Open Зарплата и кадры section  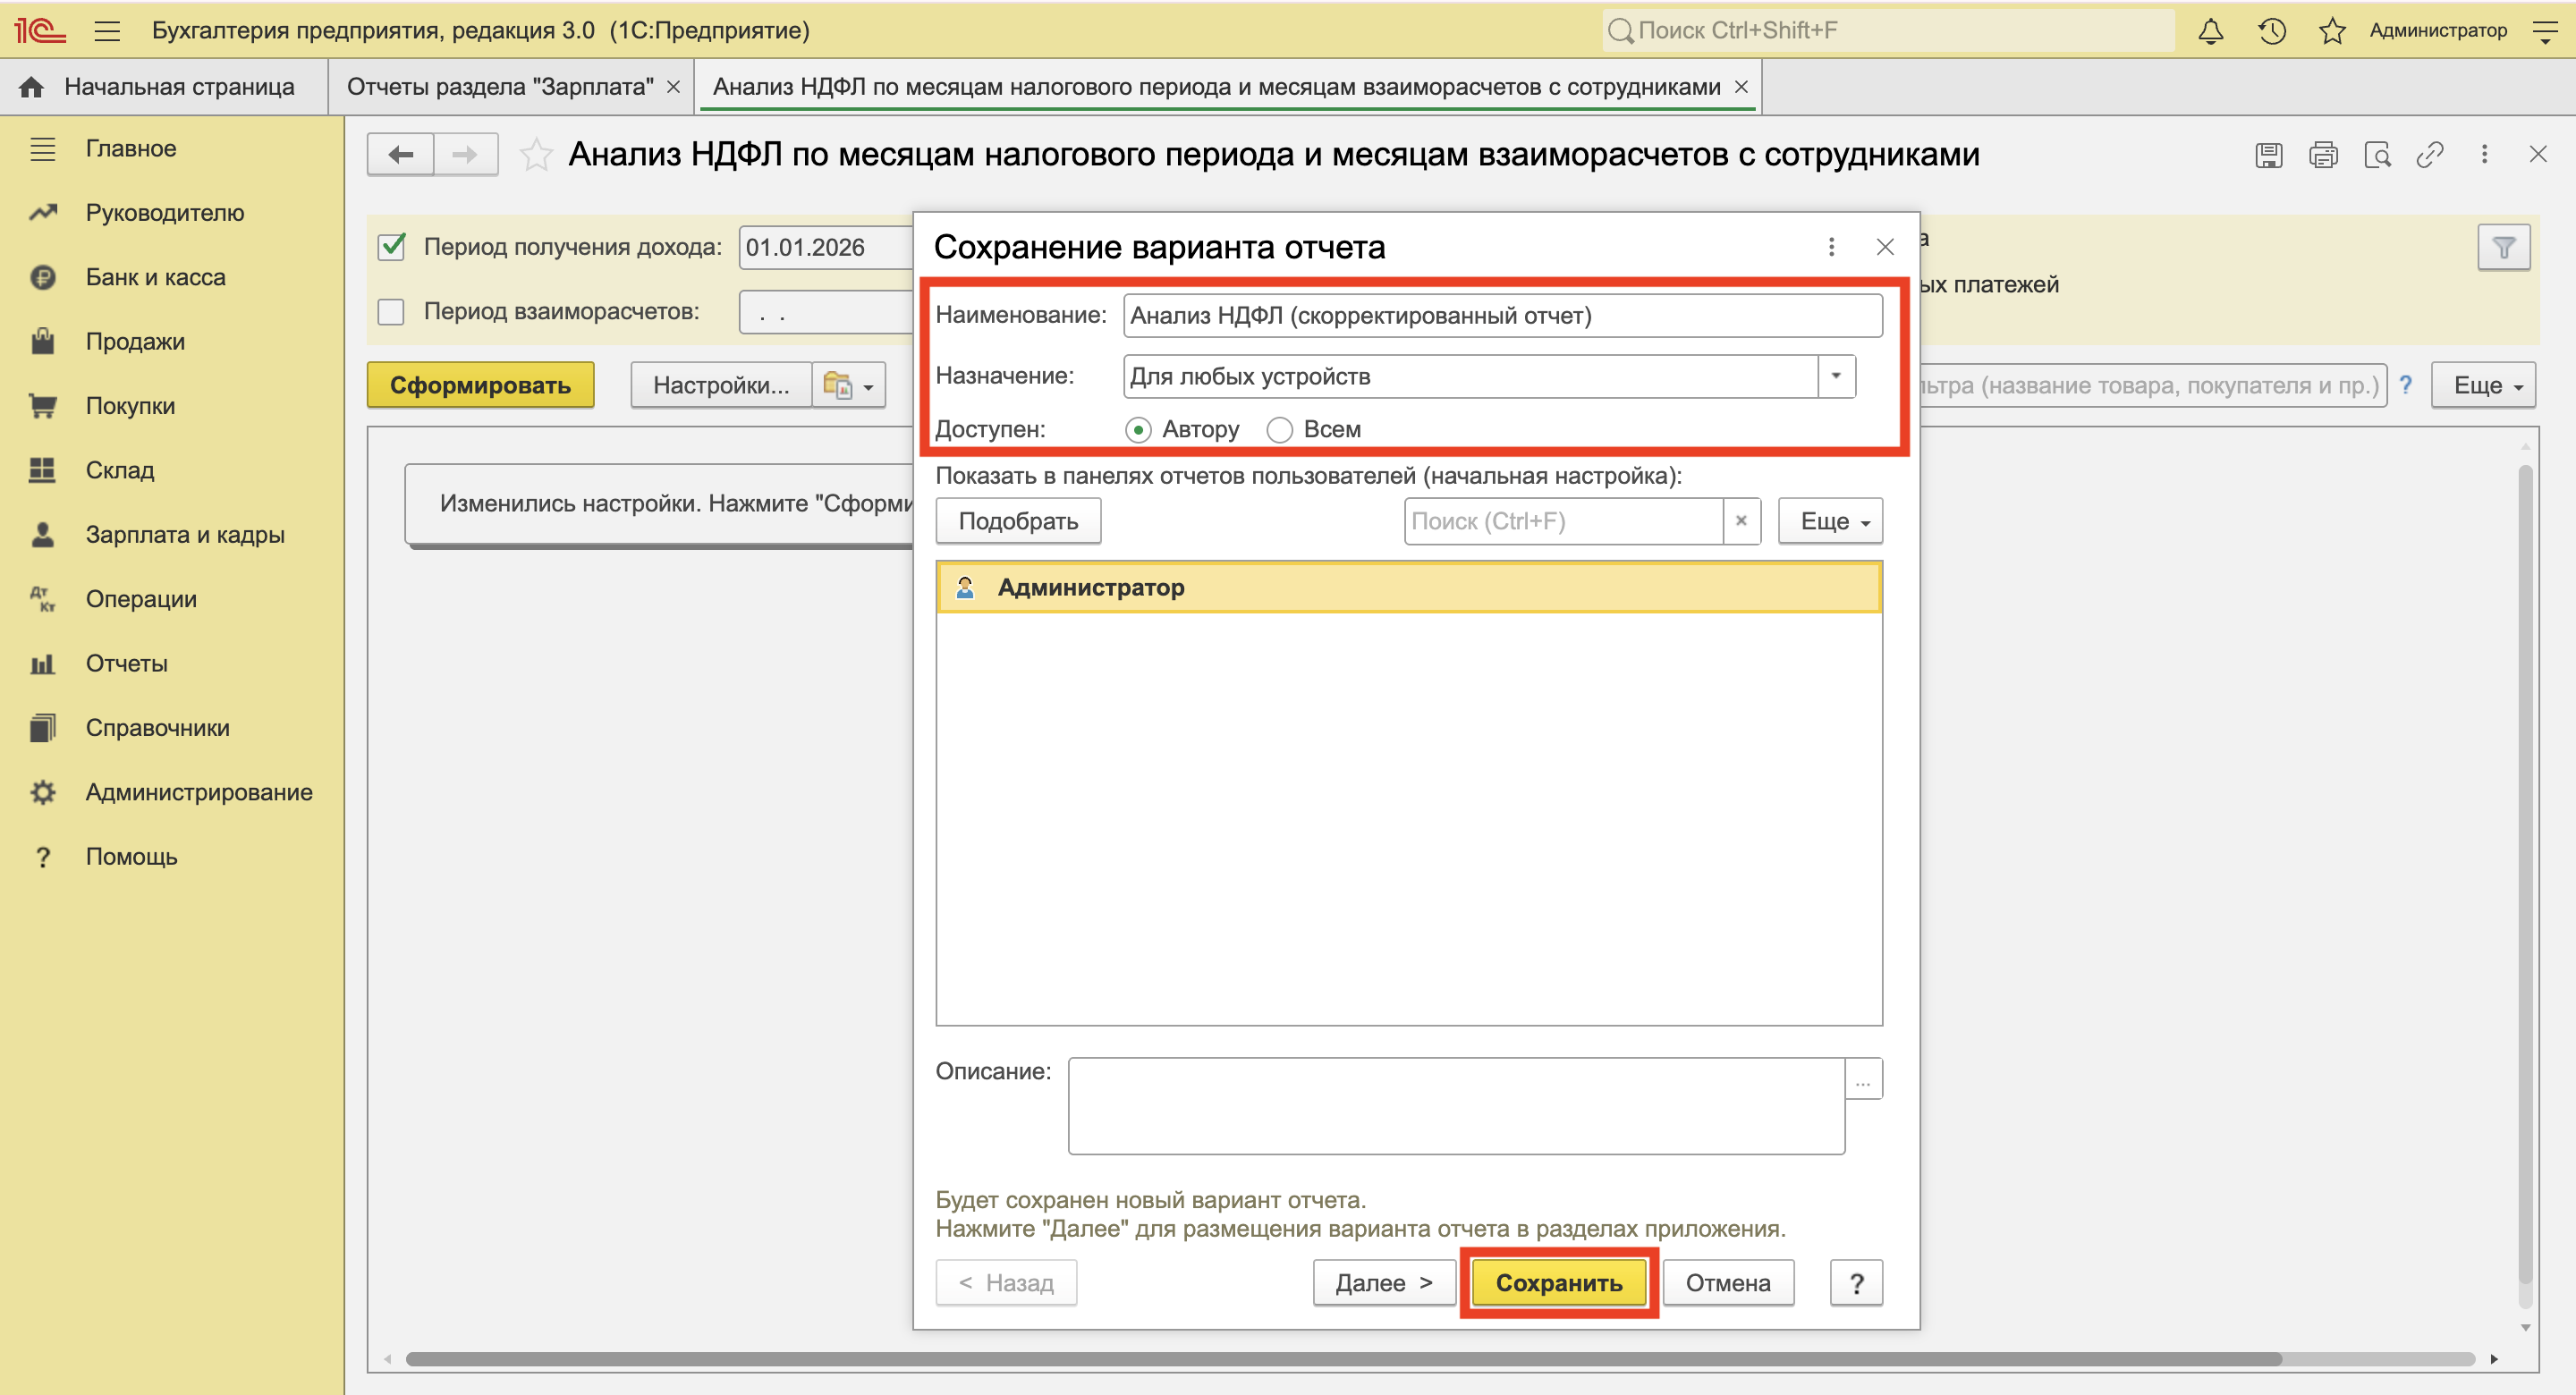(185, 535)
